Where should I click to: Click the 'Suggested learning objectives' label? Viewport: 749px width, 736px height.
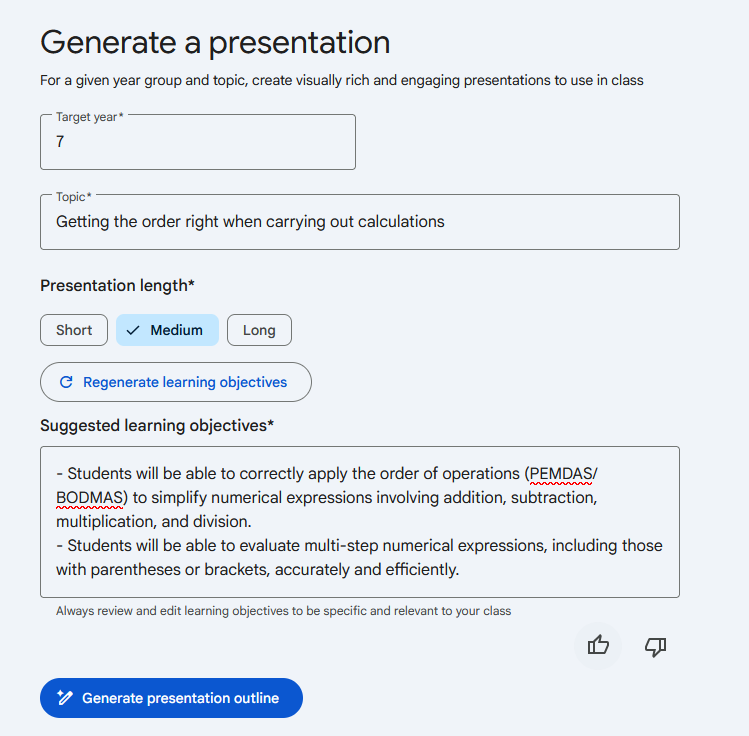157,426
